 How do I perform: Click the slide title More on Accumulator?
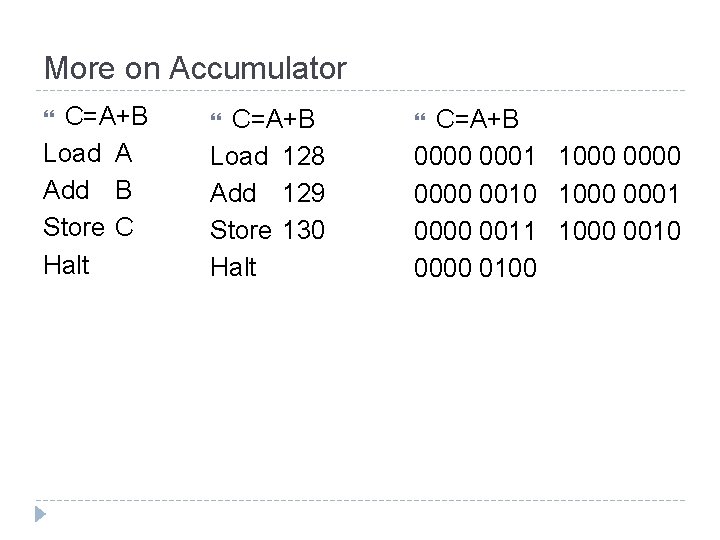pos(195,68)
